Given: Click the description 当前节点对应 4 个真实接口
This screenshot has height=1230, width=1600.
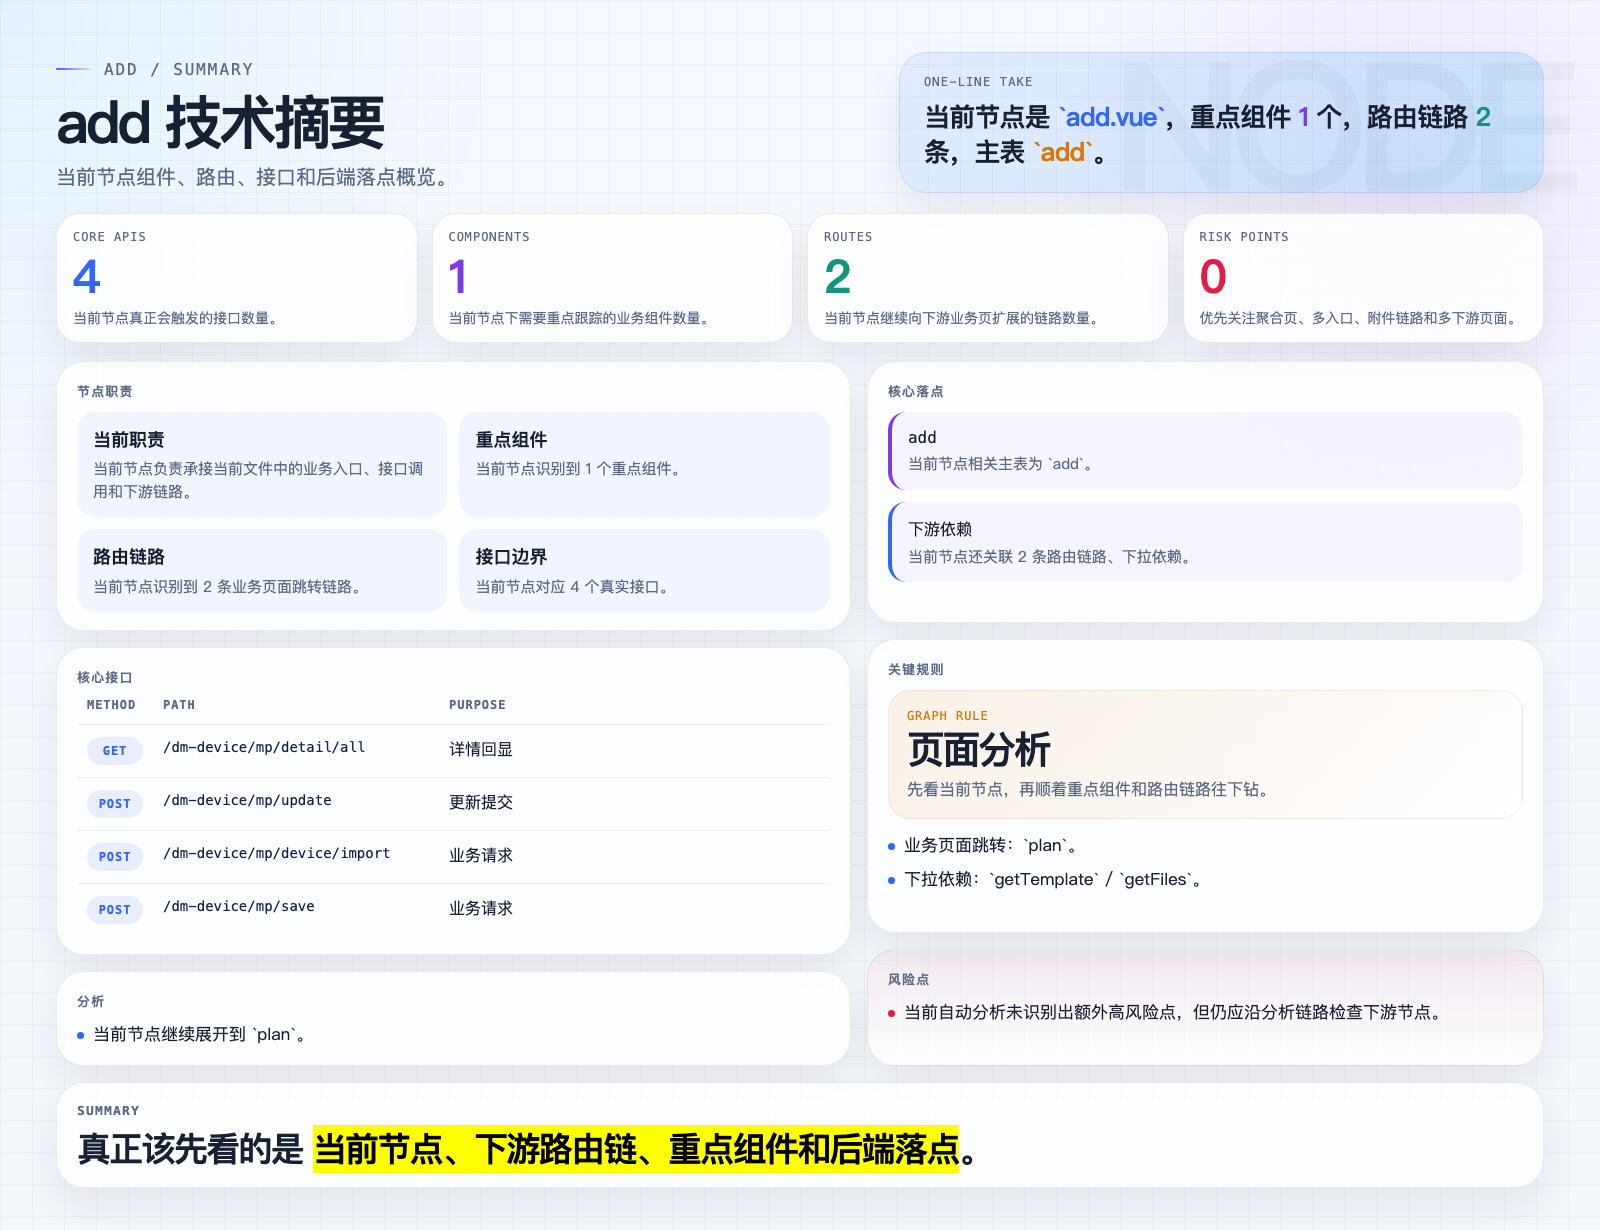Looking at the screenshot, I should pyautogui.click(x=573, y=587).
